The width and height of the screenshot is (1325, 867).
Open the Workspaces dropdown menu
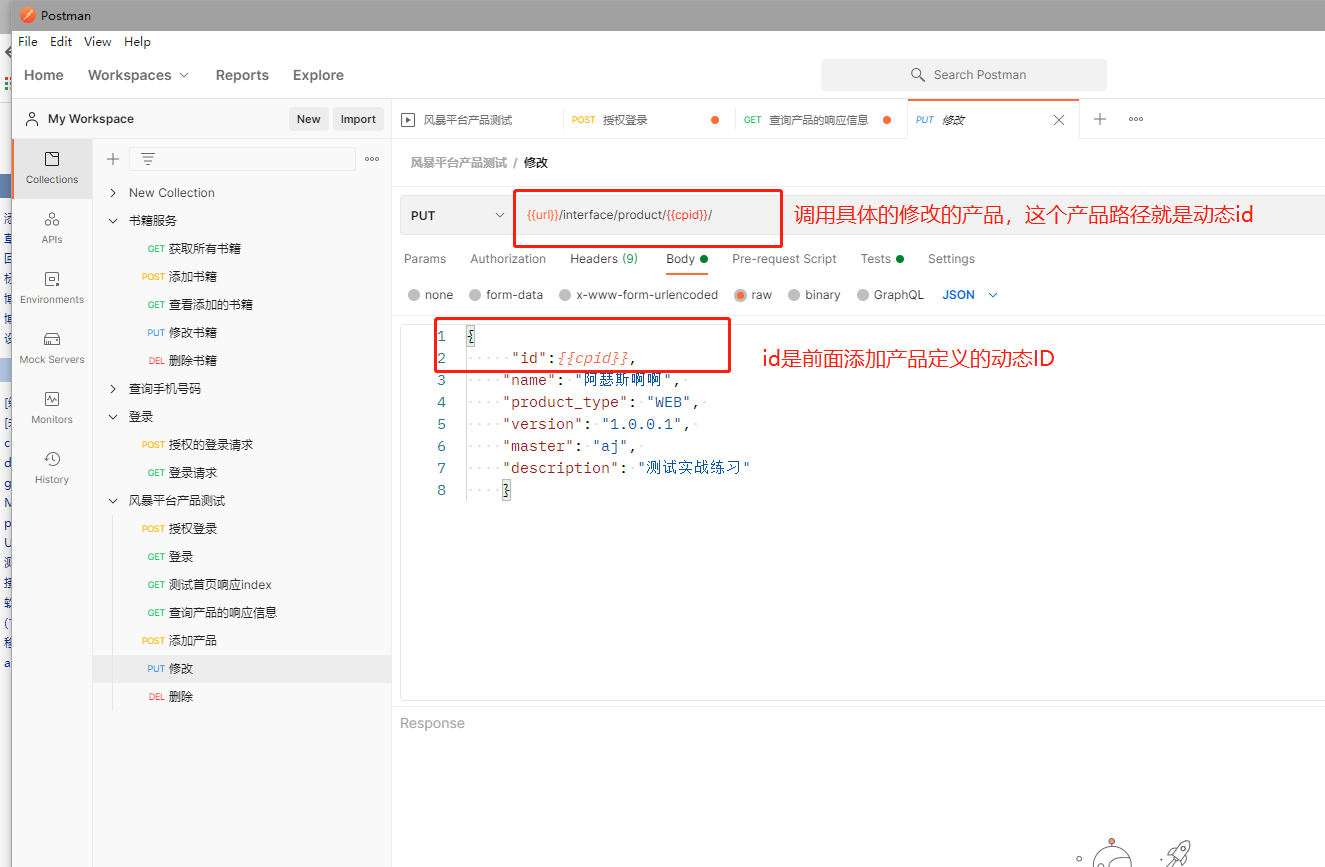point(138,75)
